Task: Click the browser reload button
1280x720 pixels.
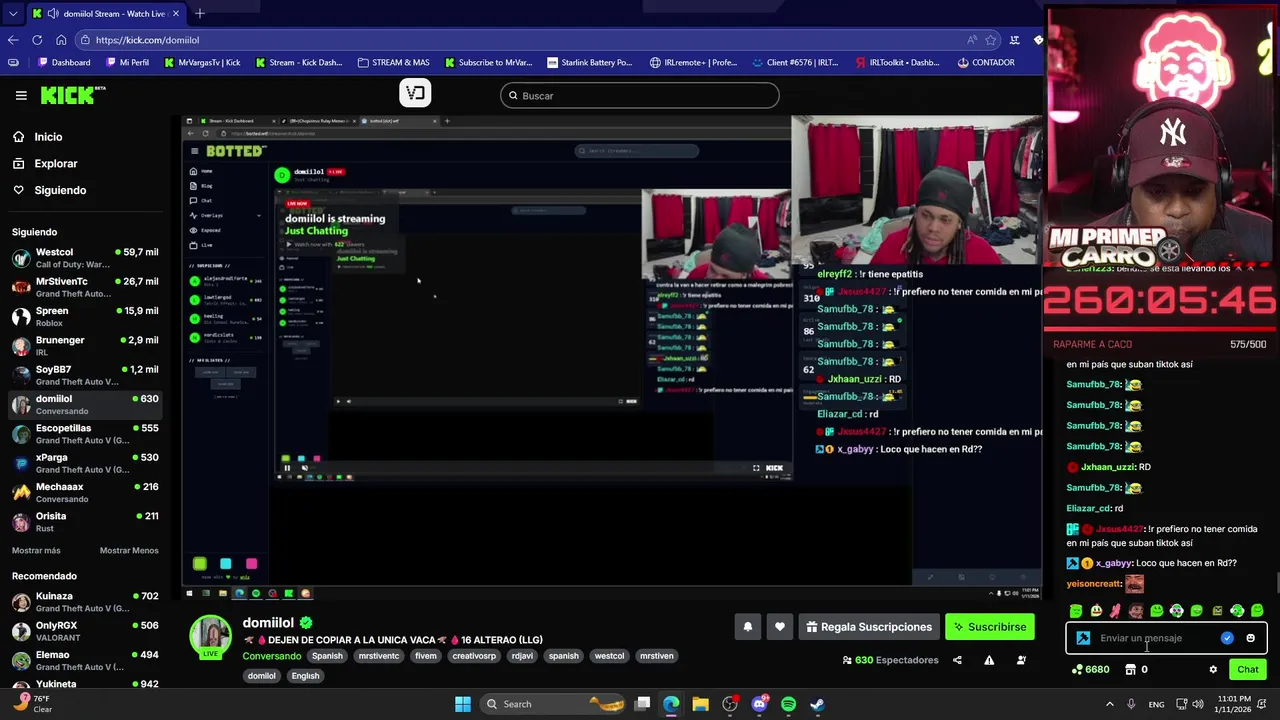Action: [x=37, y=40]
